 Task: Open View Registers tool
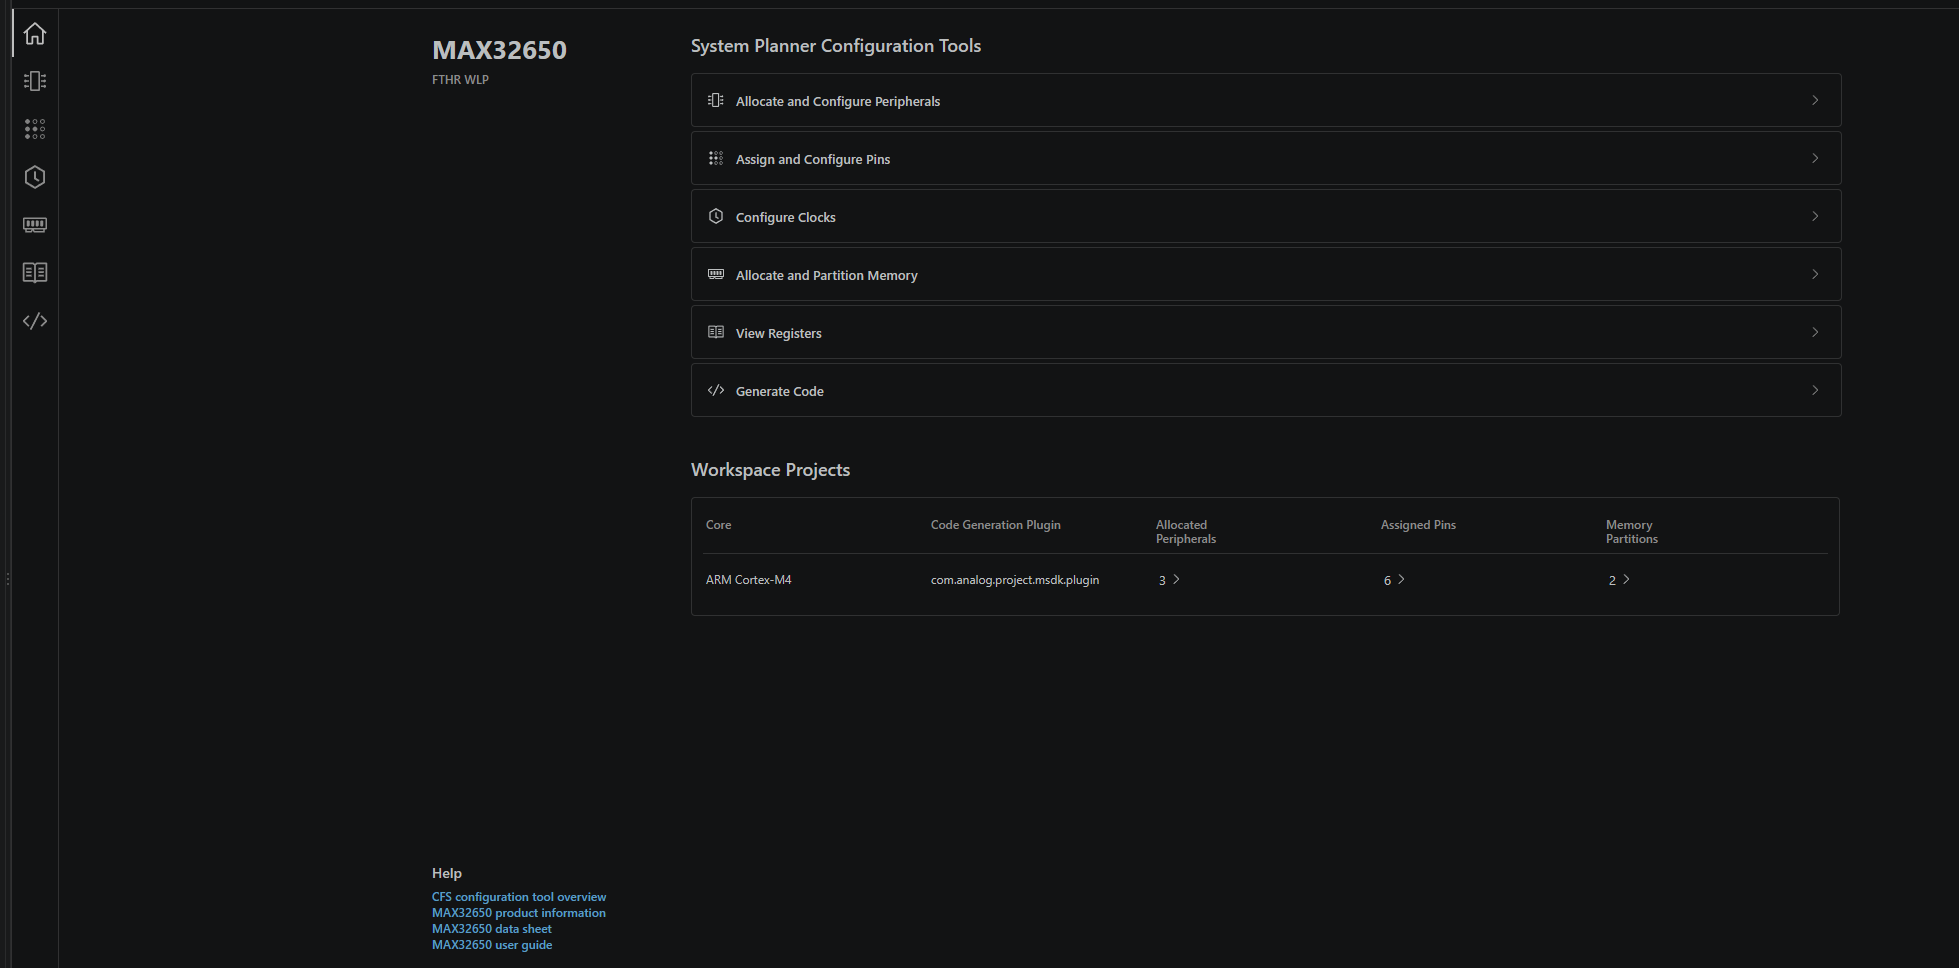1266,332
